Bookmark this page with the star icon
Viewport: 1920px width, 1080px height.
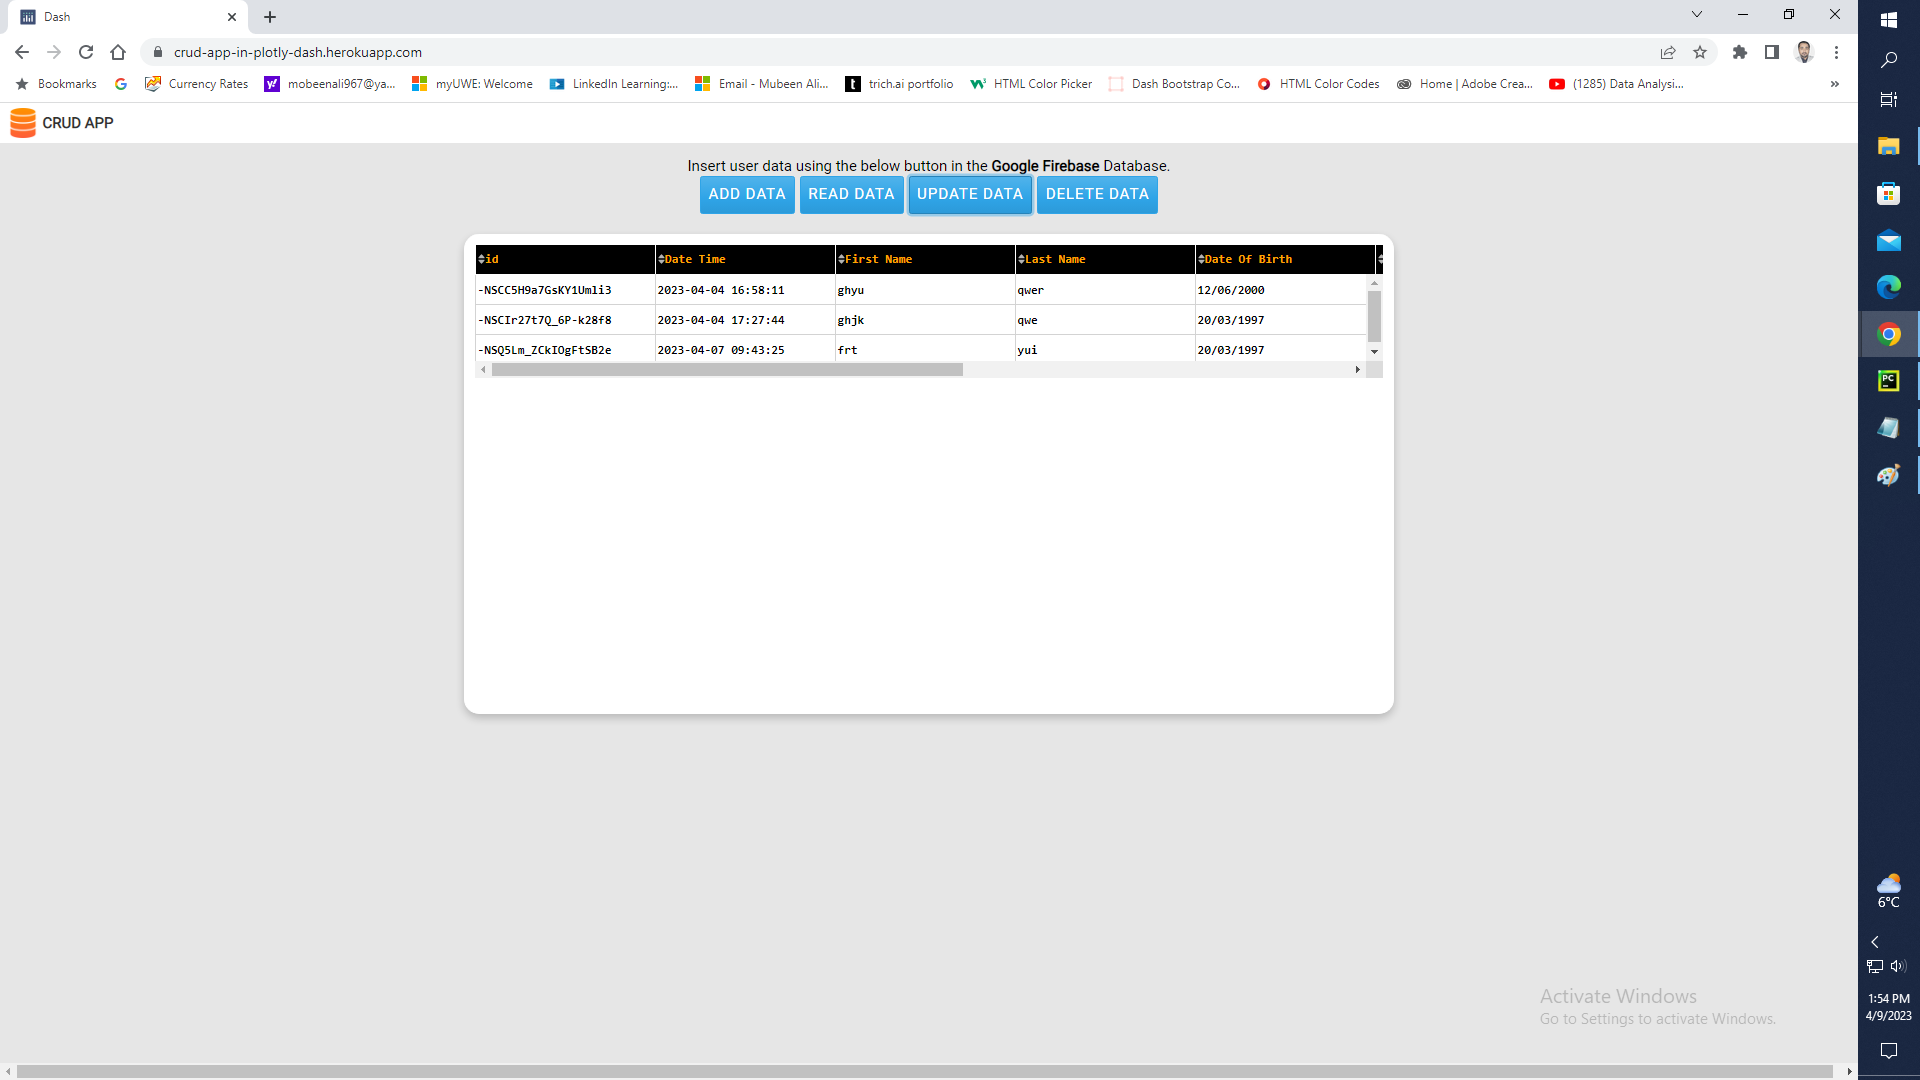click(1700, 52)
